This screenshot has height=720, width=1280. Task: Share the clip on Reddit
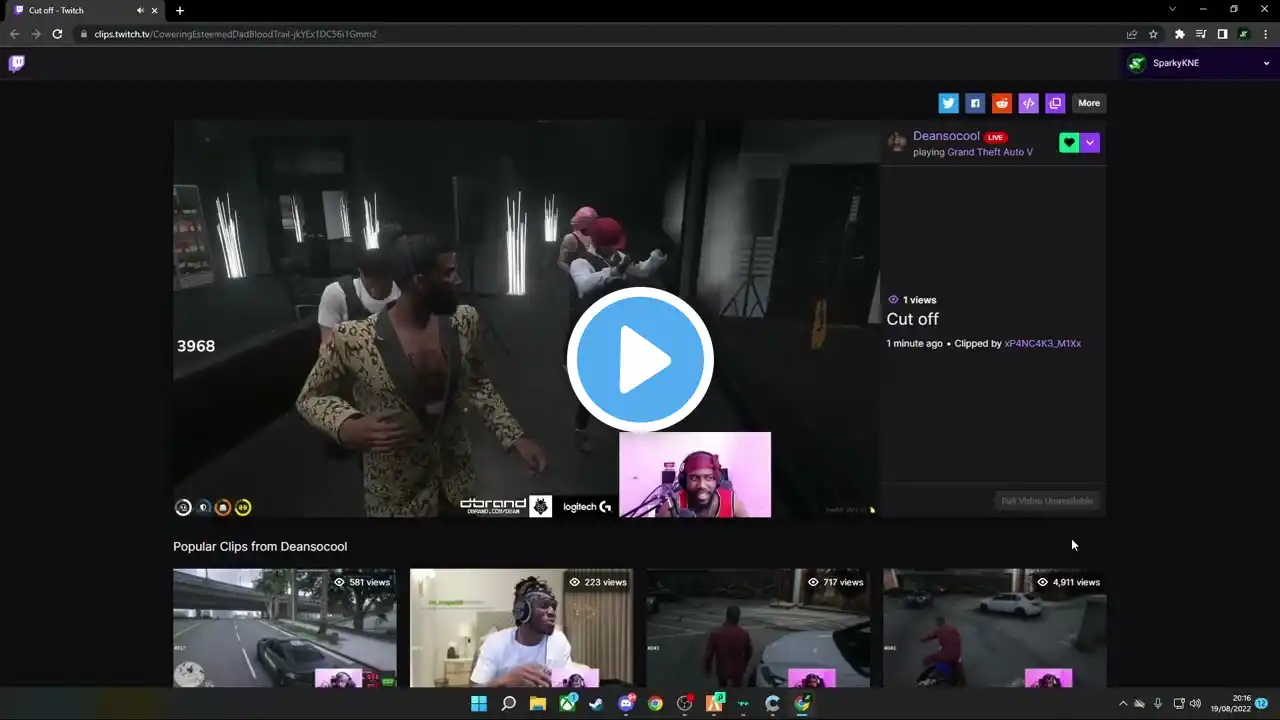(1002, 103)
